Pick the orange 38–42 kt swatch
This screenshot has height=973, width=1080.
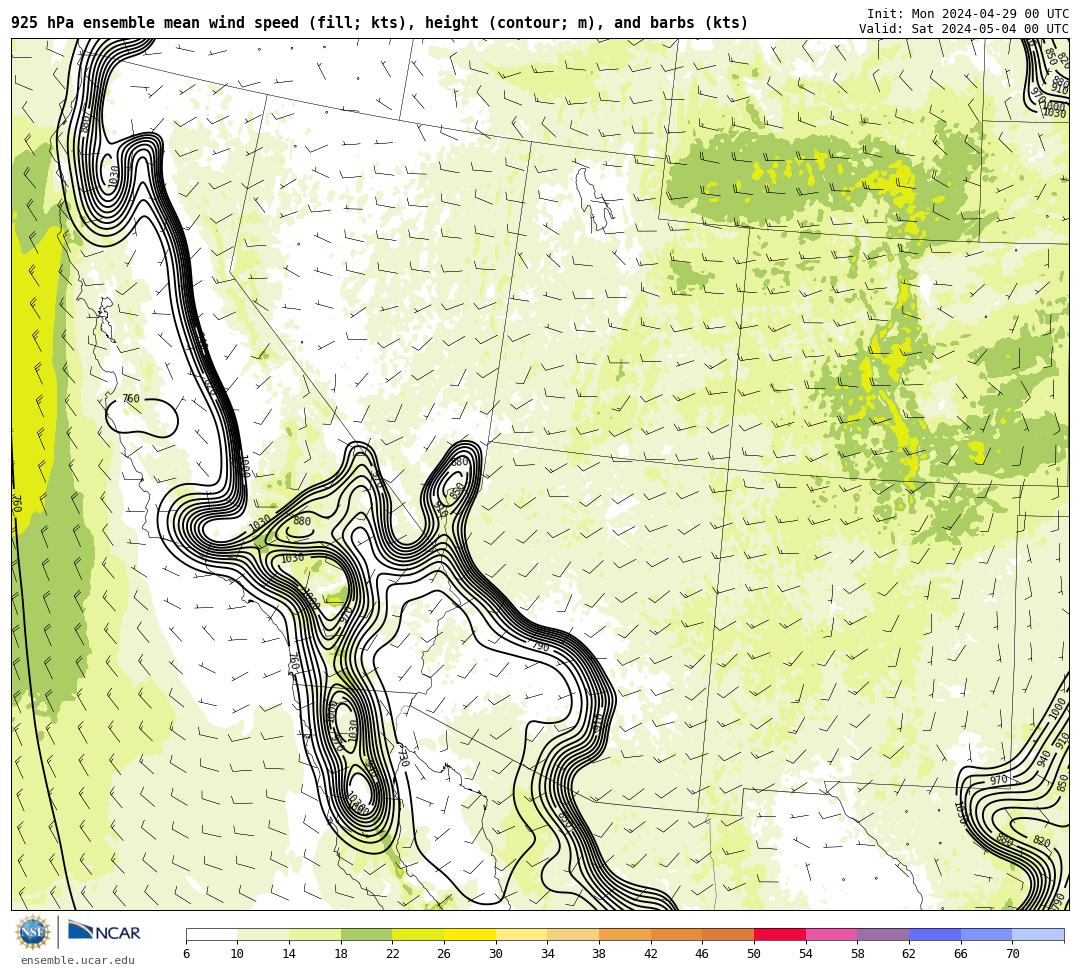point(625,934)
